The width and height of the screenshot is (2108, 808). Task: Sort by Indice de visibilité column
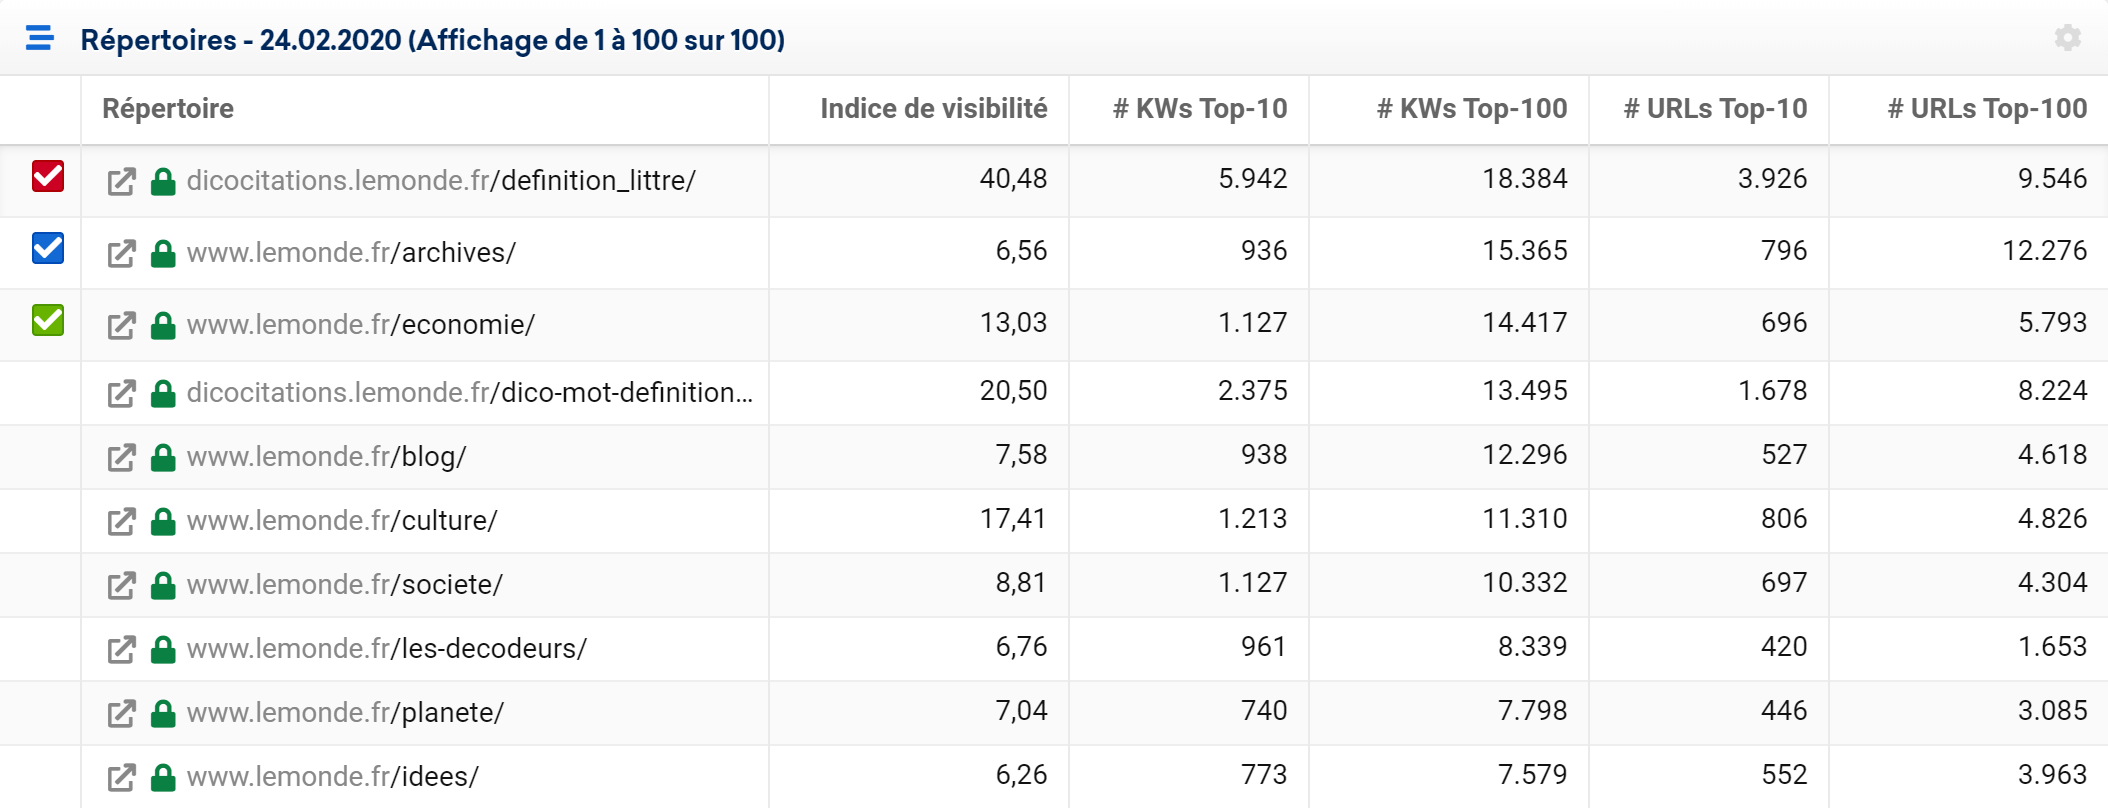pyautogui.click(x=933, y=108)
